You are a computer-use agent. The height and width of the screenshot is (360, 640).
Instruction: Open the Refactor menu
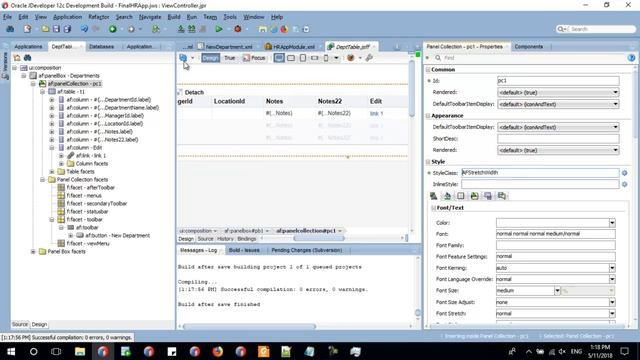coord(99,17)
